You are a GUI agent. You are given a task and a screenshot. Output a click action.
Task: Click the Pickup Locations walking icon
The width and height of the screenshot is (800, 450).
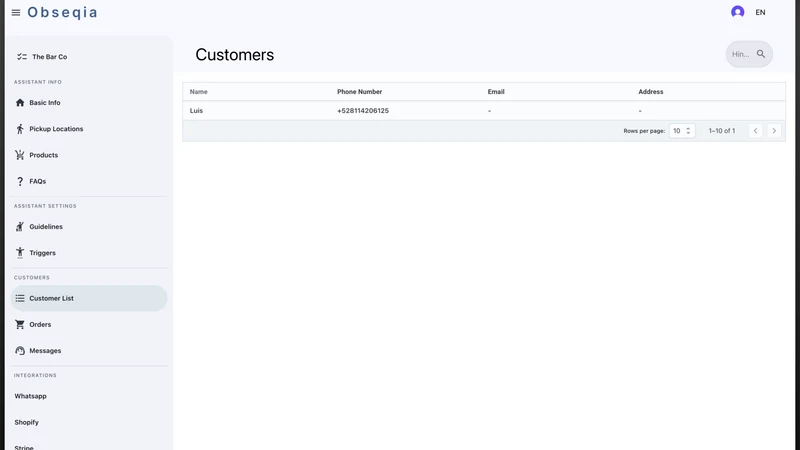[x=20, y=129]
